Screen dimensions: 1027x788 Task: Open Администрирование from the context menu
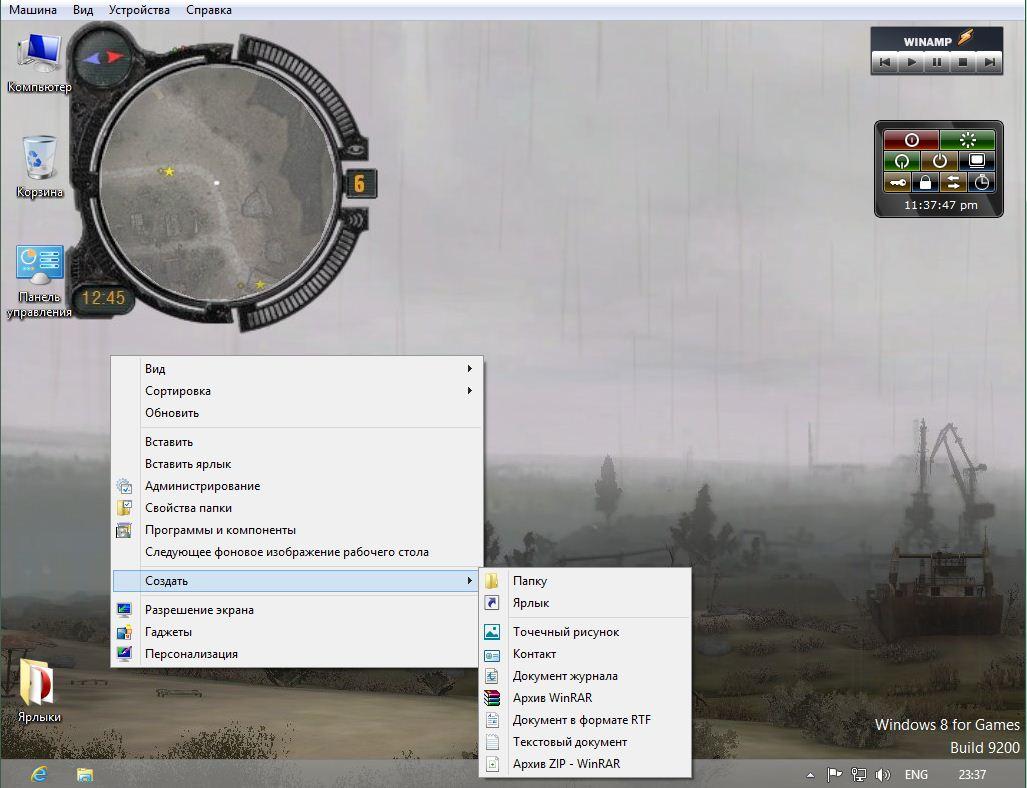pos(297,486)
